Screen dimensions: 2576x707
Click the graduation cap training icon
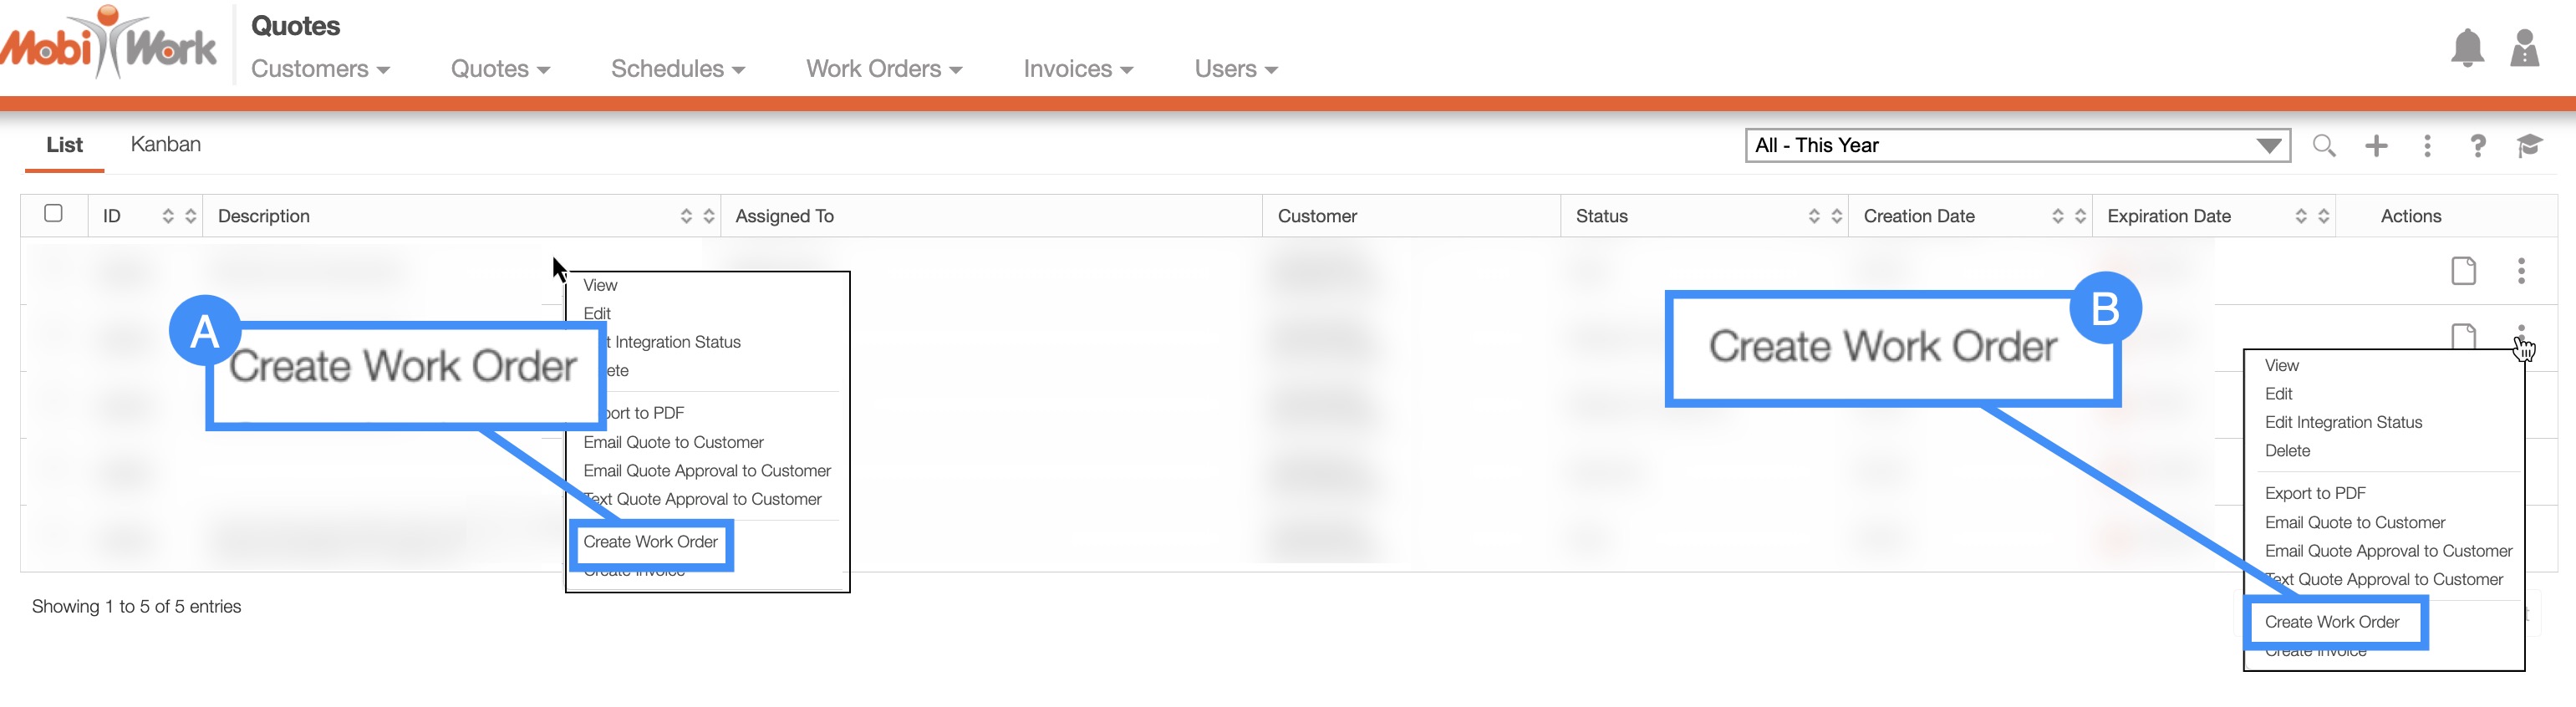[x=2529, y=146]
